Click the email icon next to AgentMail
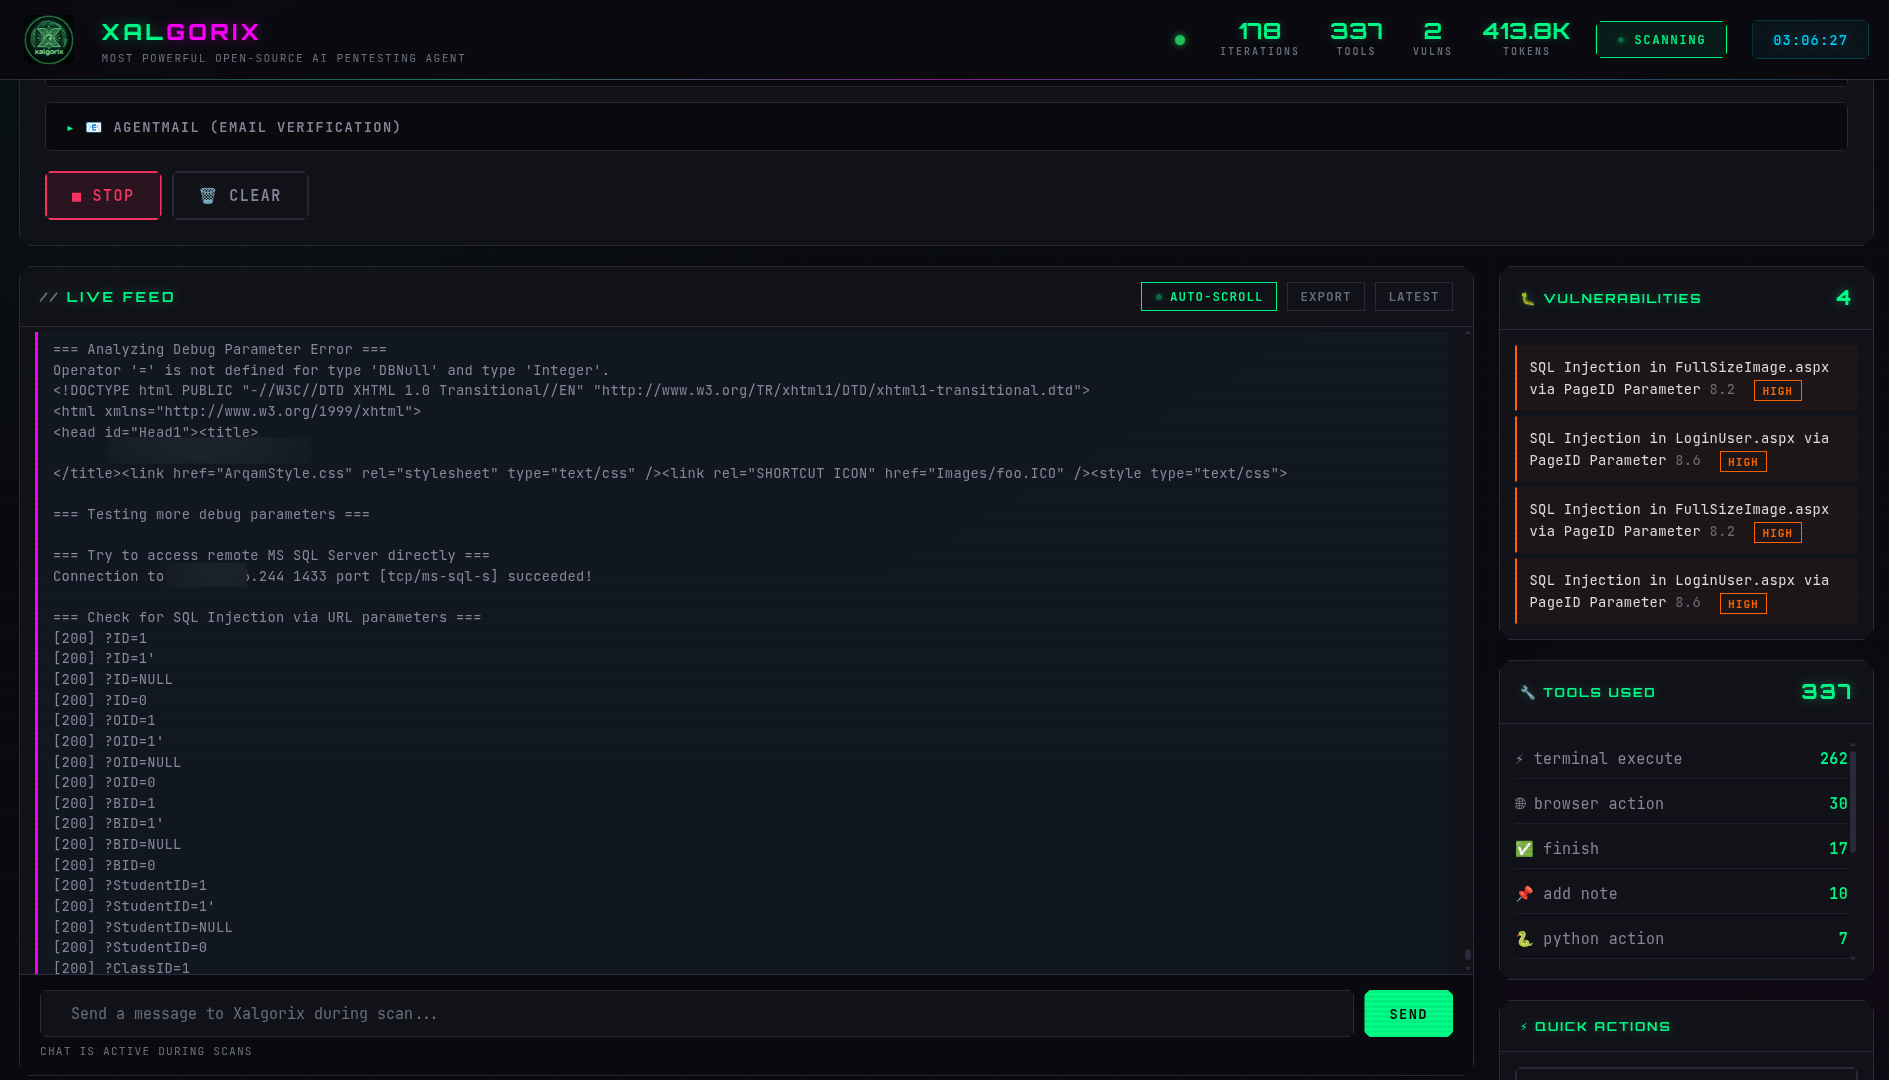1889x1080 pixels. tap(93, 126)
